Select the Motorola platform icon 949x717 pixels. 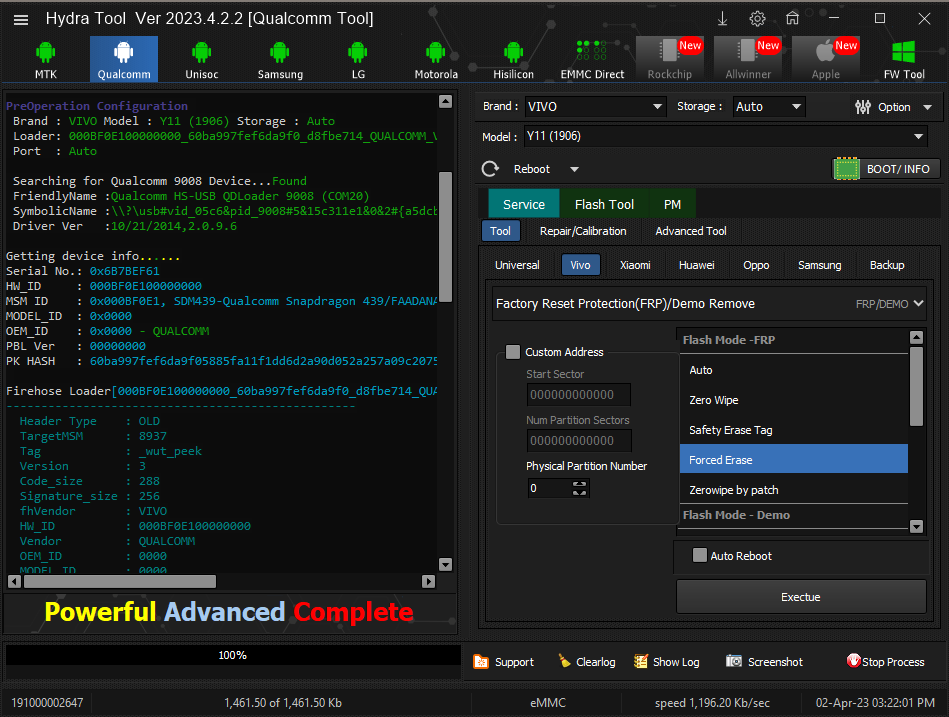[x=436, y=59]
